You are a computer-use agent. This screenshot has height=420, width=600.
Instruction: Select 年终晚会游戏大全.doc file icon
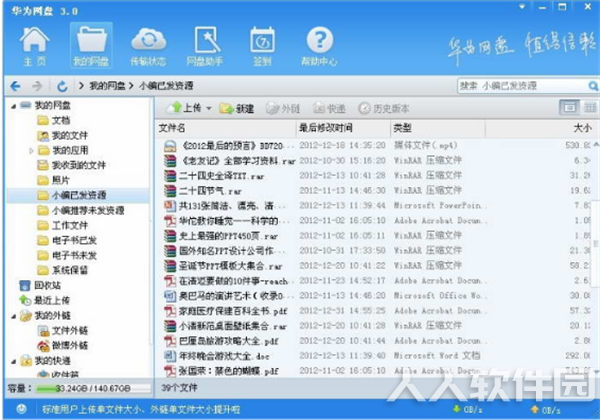pyautogui.click(x=170, y=356)
